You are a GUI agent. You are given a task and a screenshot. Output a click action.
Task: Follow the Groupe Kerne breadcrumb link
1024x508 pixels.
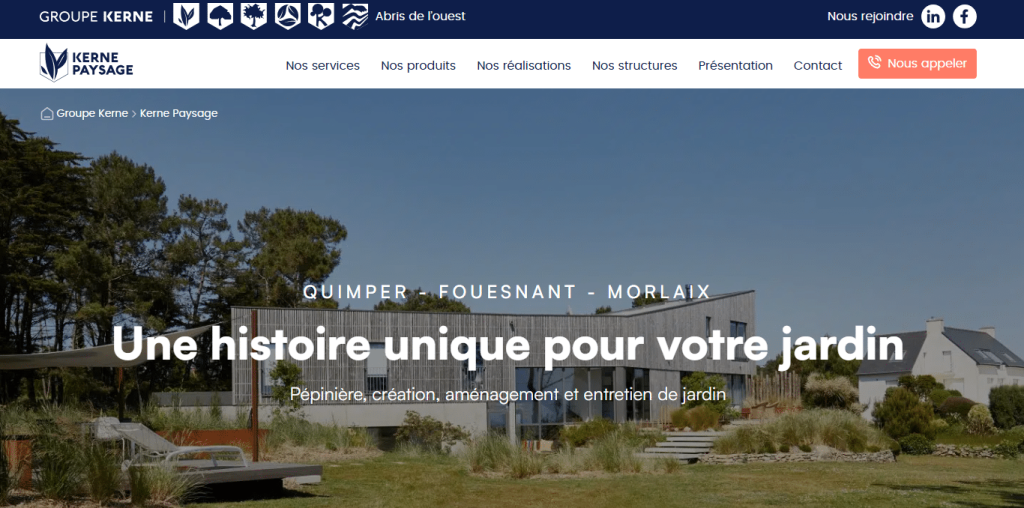(92, 114)
